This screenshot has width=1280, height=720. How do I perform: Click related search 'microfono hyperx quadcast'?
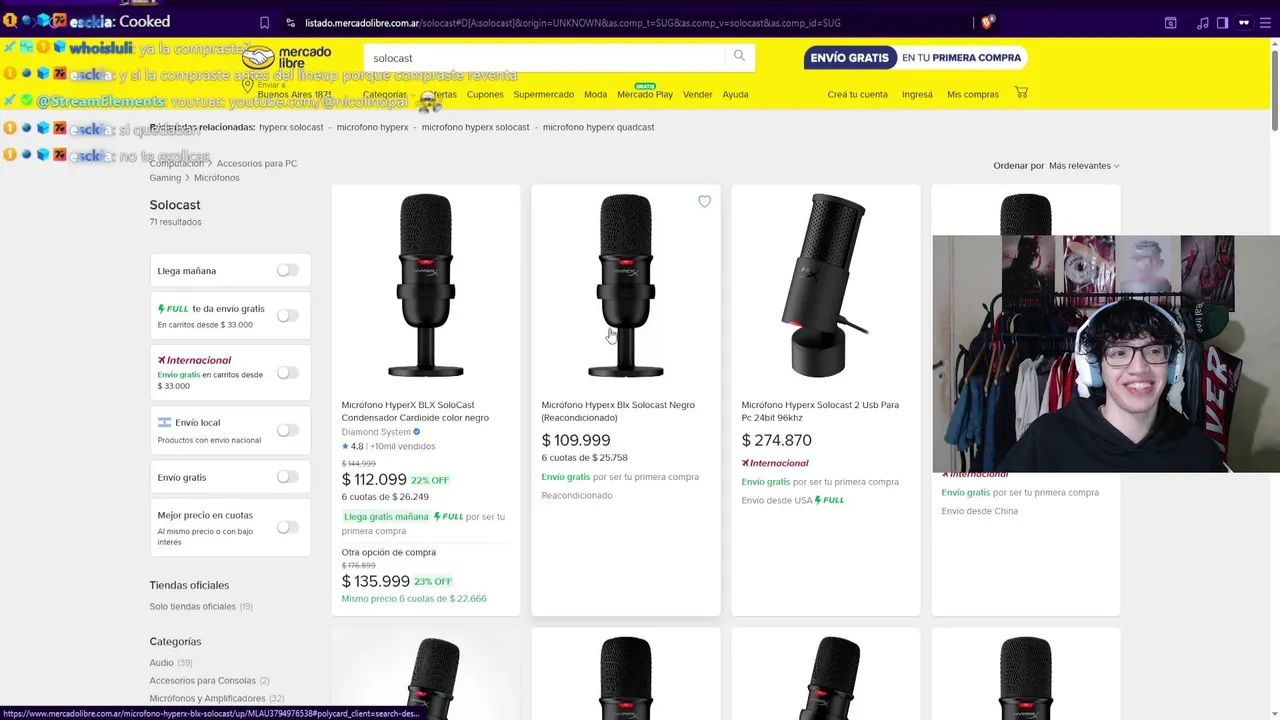pyautogui.click(x=598, y=127)
